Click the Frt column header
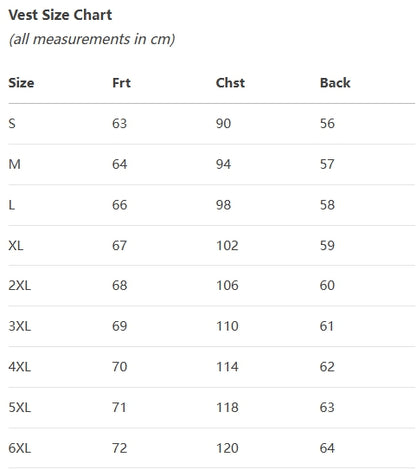Viewport: 416px width, 470px height. point(121,83)
